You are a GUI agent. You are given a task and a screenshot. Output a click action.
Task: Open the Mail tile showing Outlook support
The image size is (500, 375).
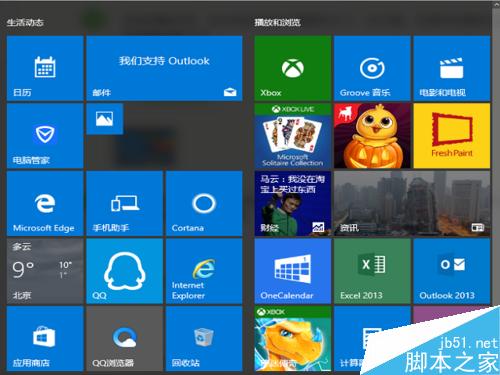[164, 68]
